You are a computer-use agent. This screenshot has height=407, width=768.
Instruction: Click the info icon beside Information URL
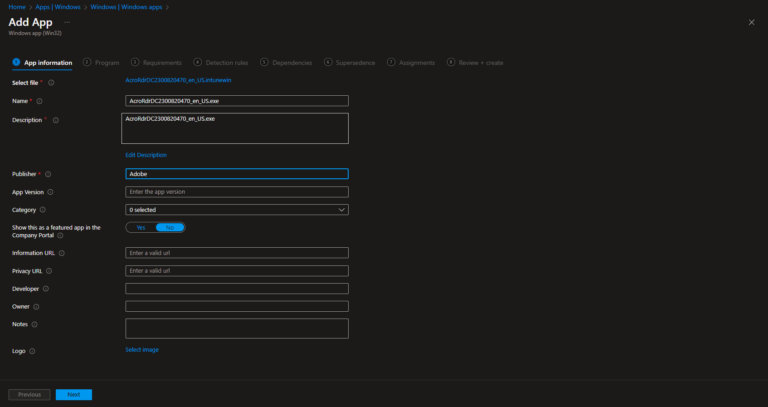(62, 253)
